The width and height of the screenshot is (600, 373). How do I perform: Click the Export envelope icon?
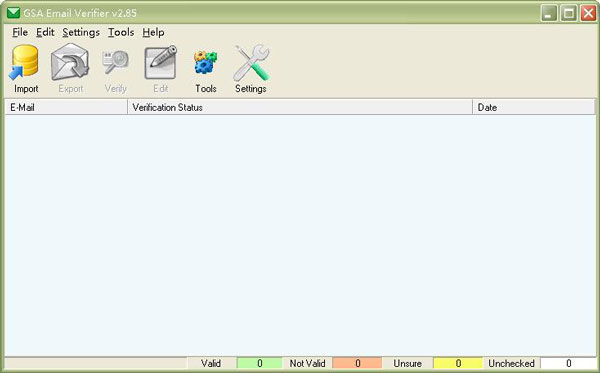point(70,62)
